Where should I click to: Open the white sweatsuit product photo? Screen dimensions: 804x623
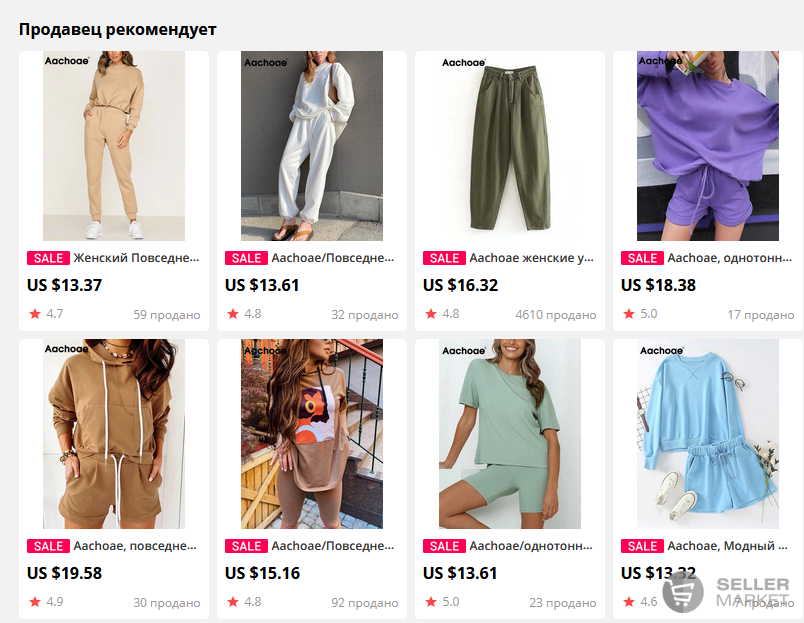tap(312, 146)
